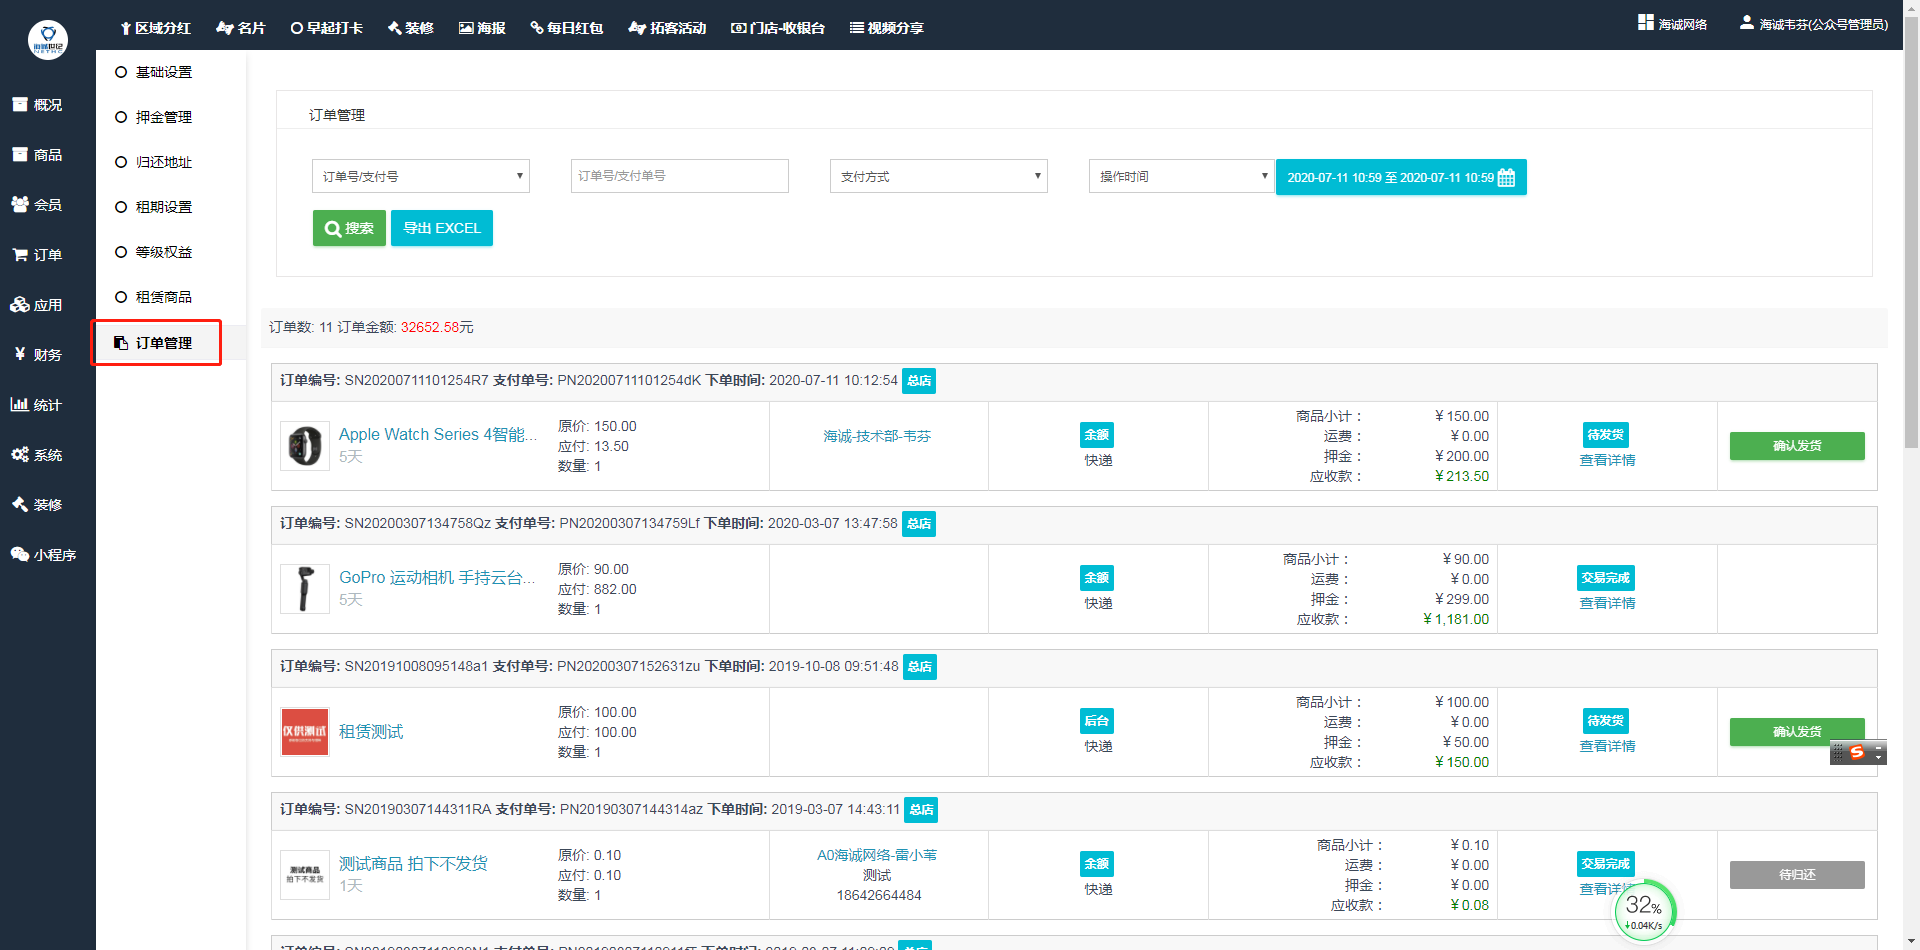View details of the 租赁测试 order
The image size is (1920, 950).
(1607, 746)
